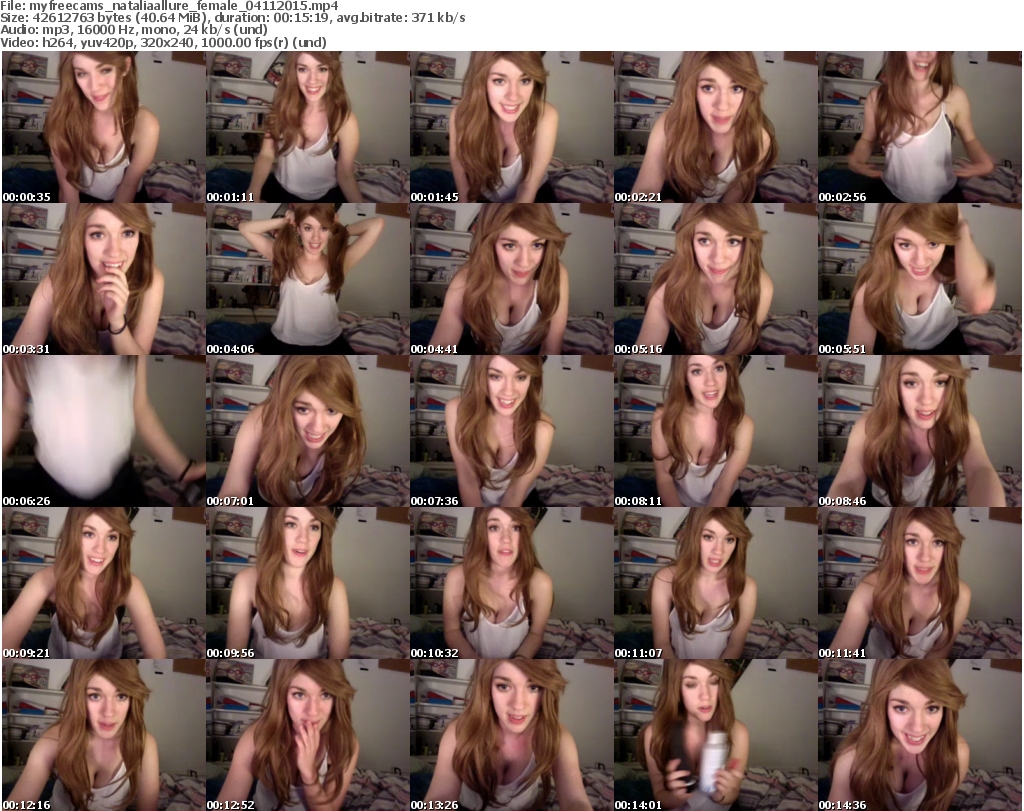Click the thumbnail with timestamp 00:10:32

pyautogui.click(x=511, y=583)
